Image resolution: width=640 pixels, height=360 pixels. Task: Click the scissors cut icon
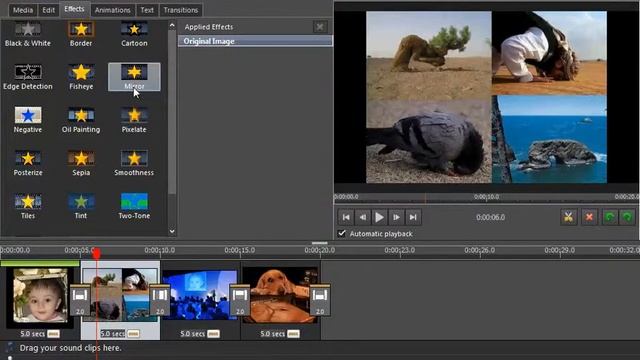568,217
